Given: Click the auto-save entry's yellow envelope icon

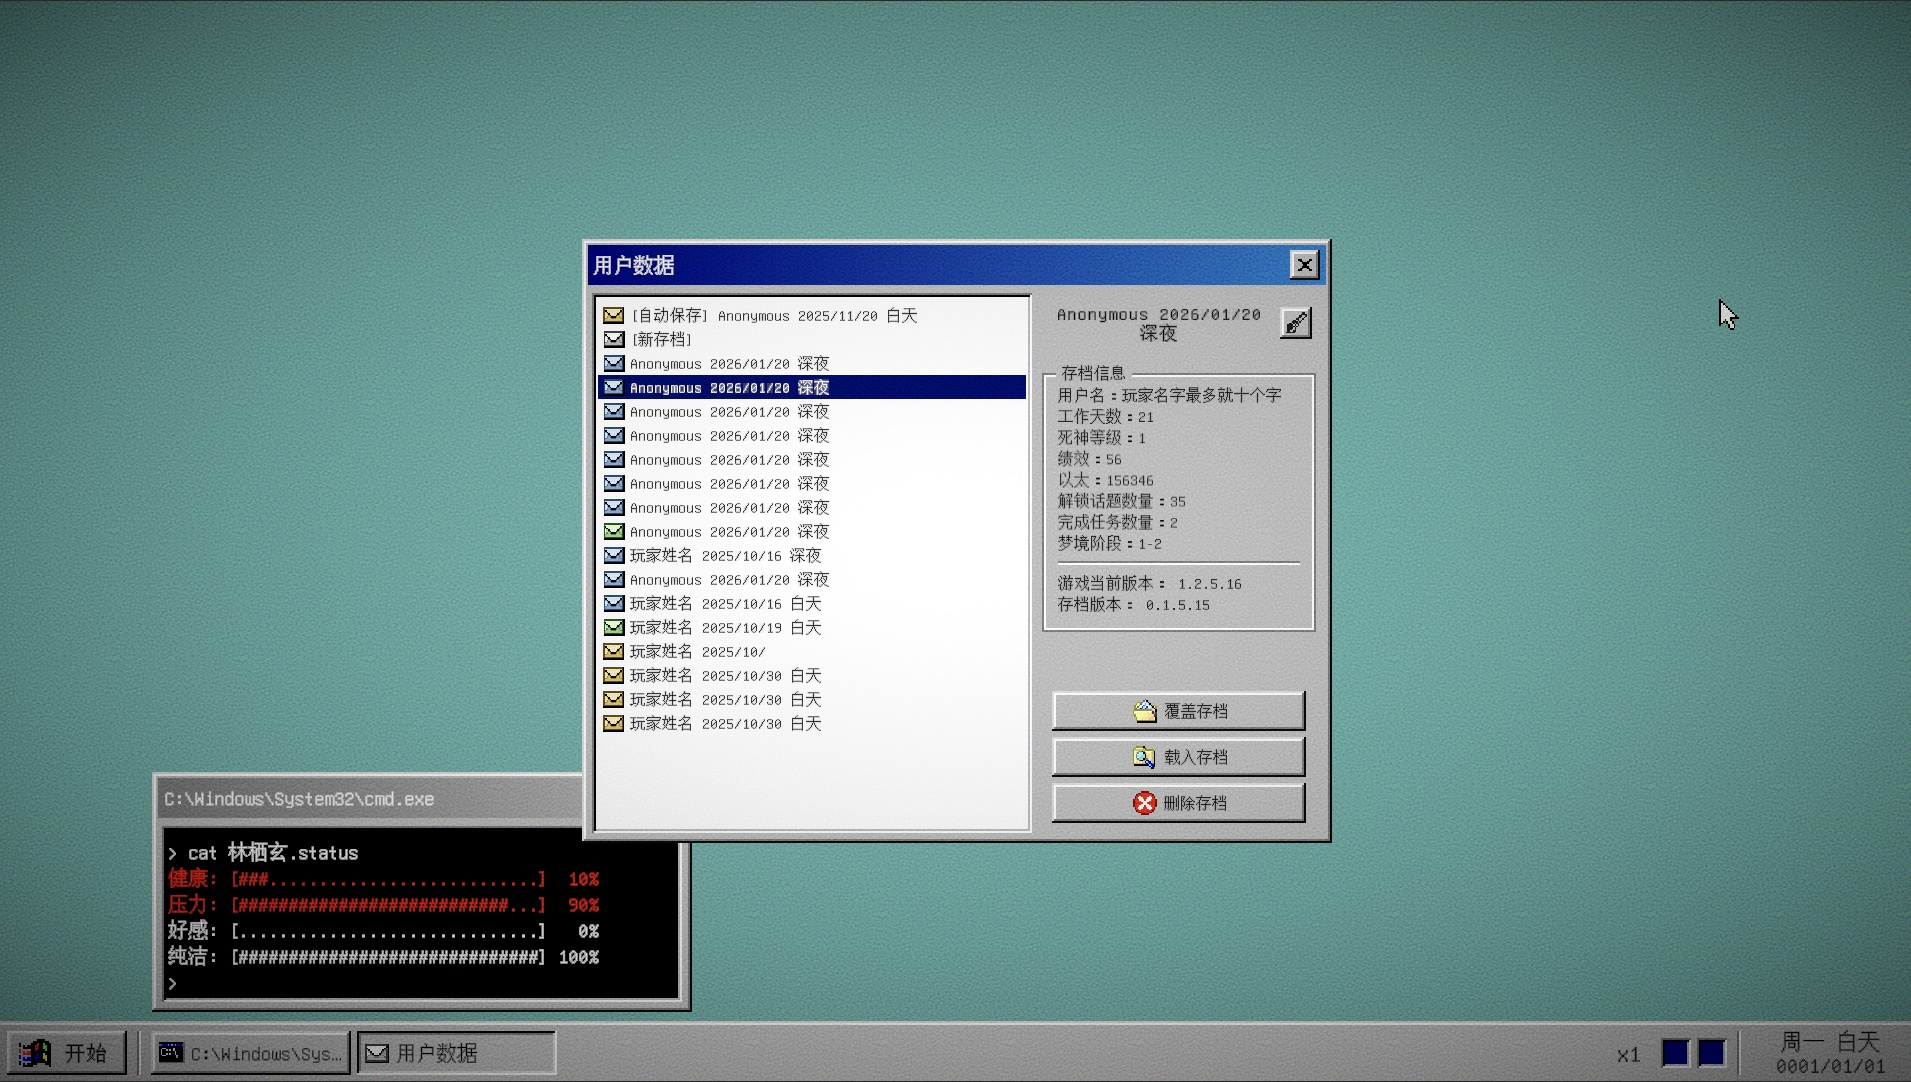Looking at the screenshot, I should pyautogui.click(x=614, y=315).
